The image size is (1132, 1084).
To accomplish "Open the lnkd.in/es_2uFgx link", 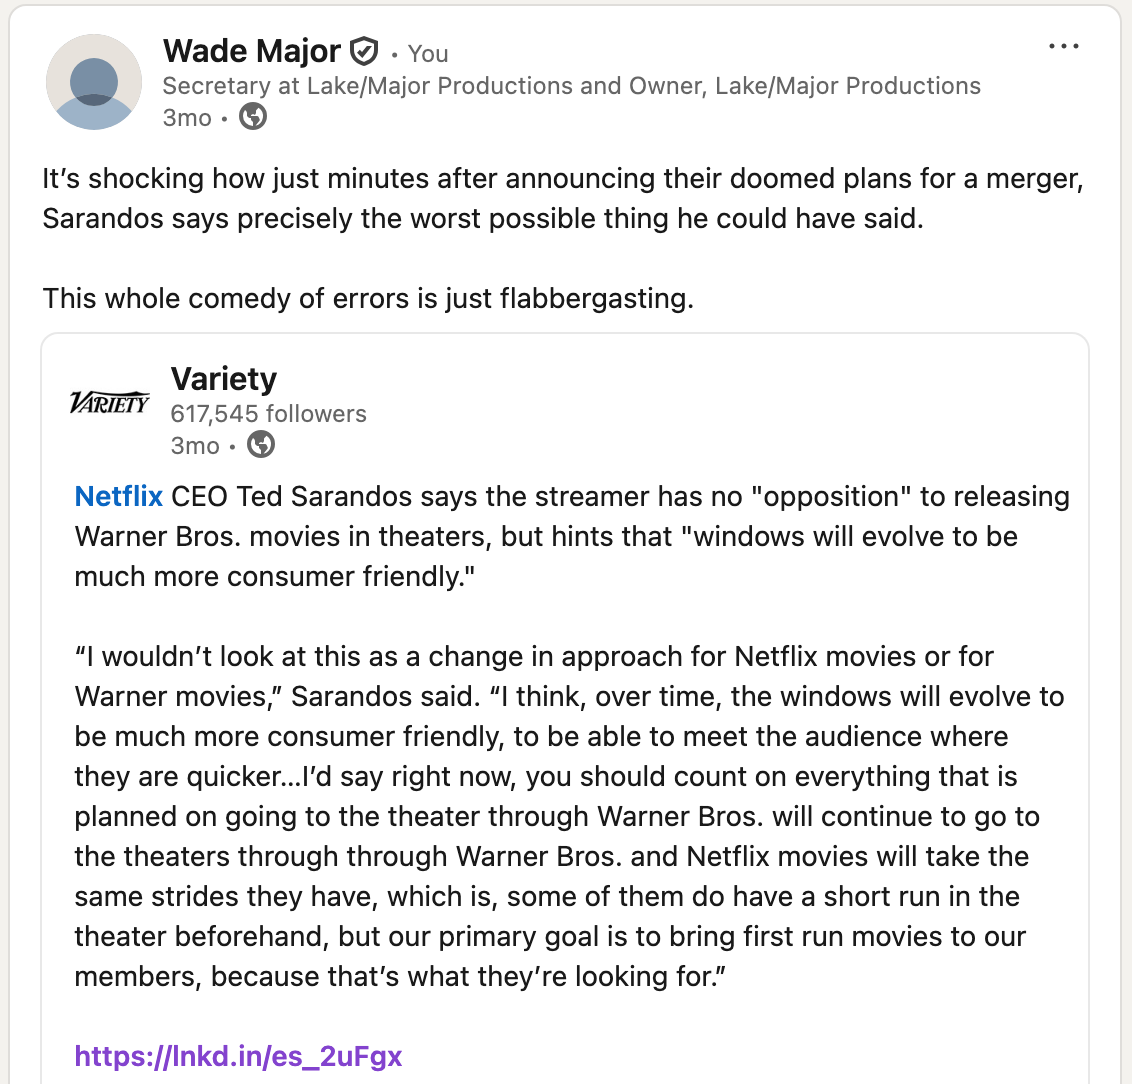I will coord(238,1056).
